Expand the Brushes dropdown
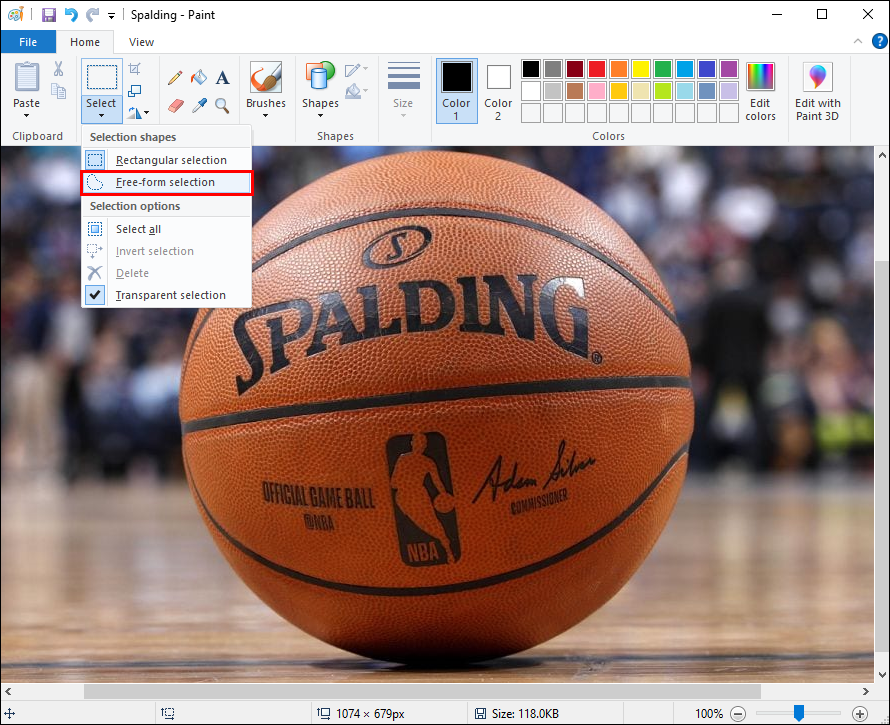The image size is (890, 725). 266,114
